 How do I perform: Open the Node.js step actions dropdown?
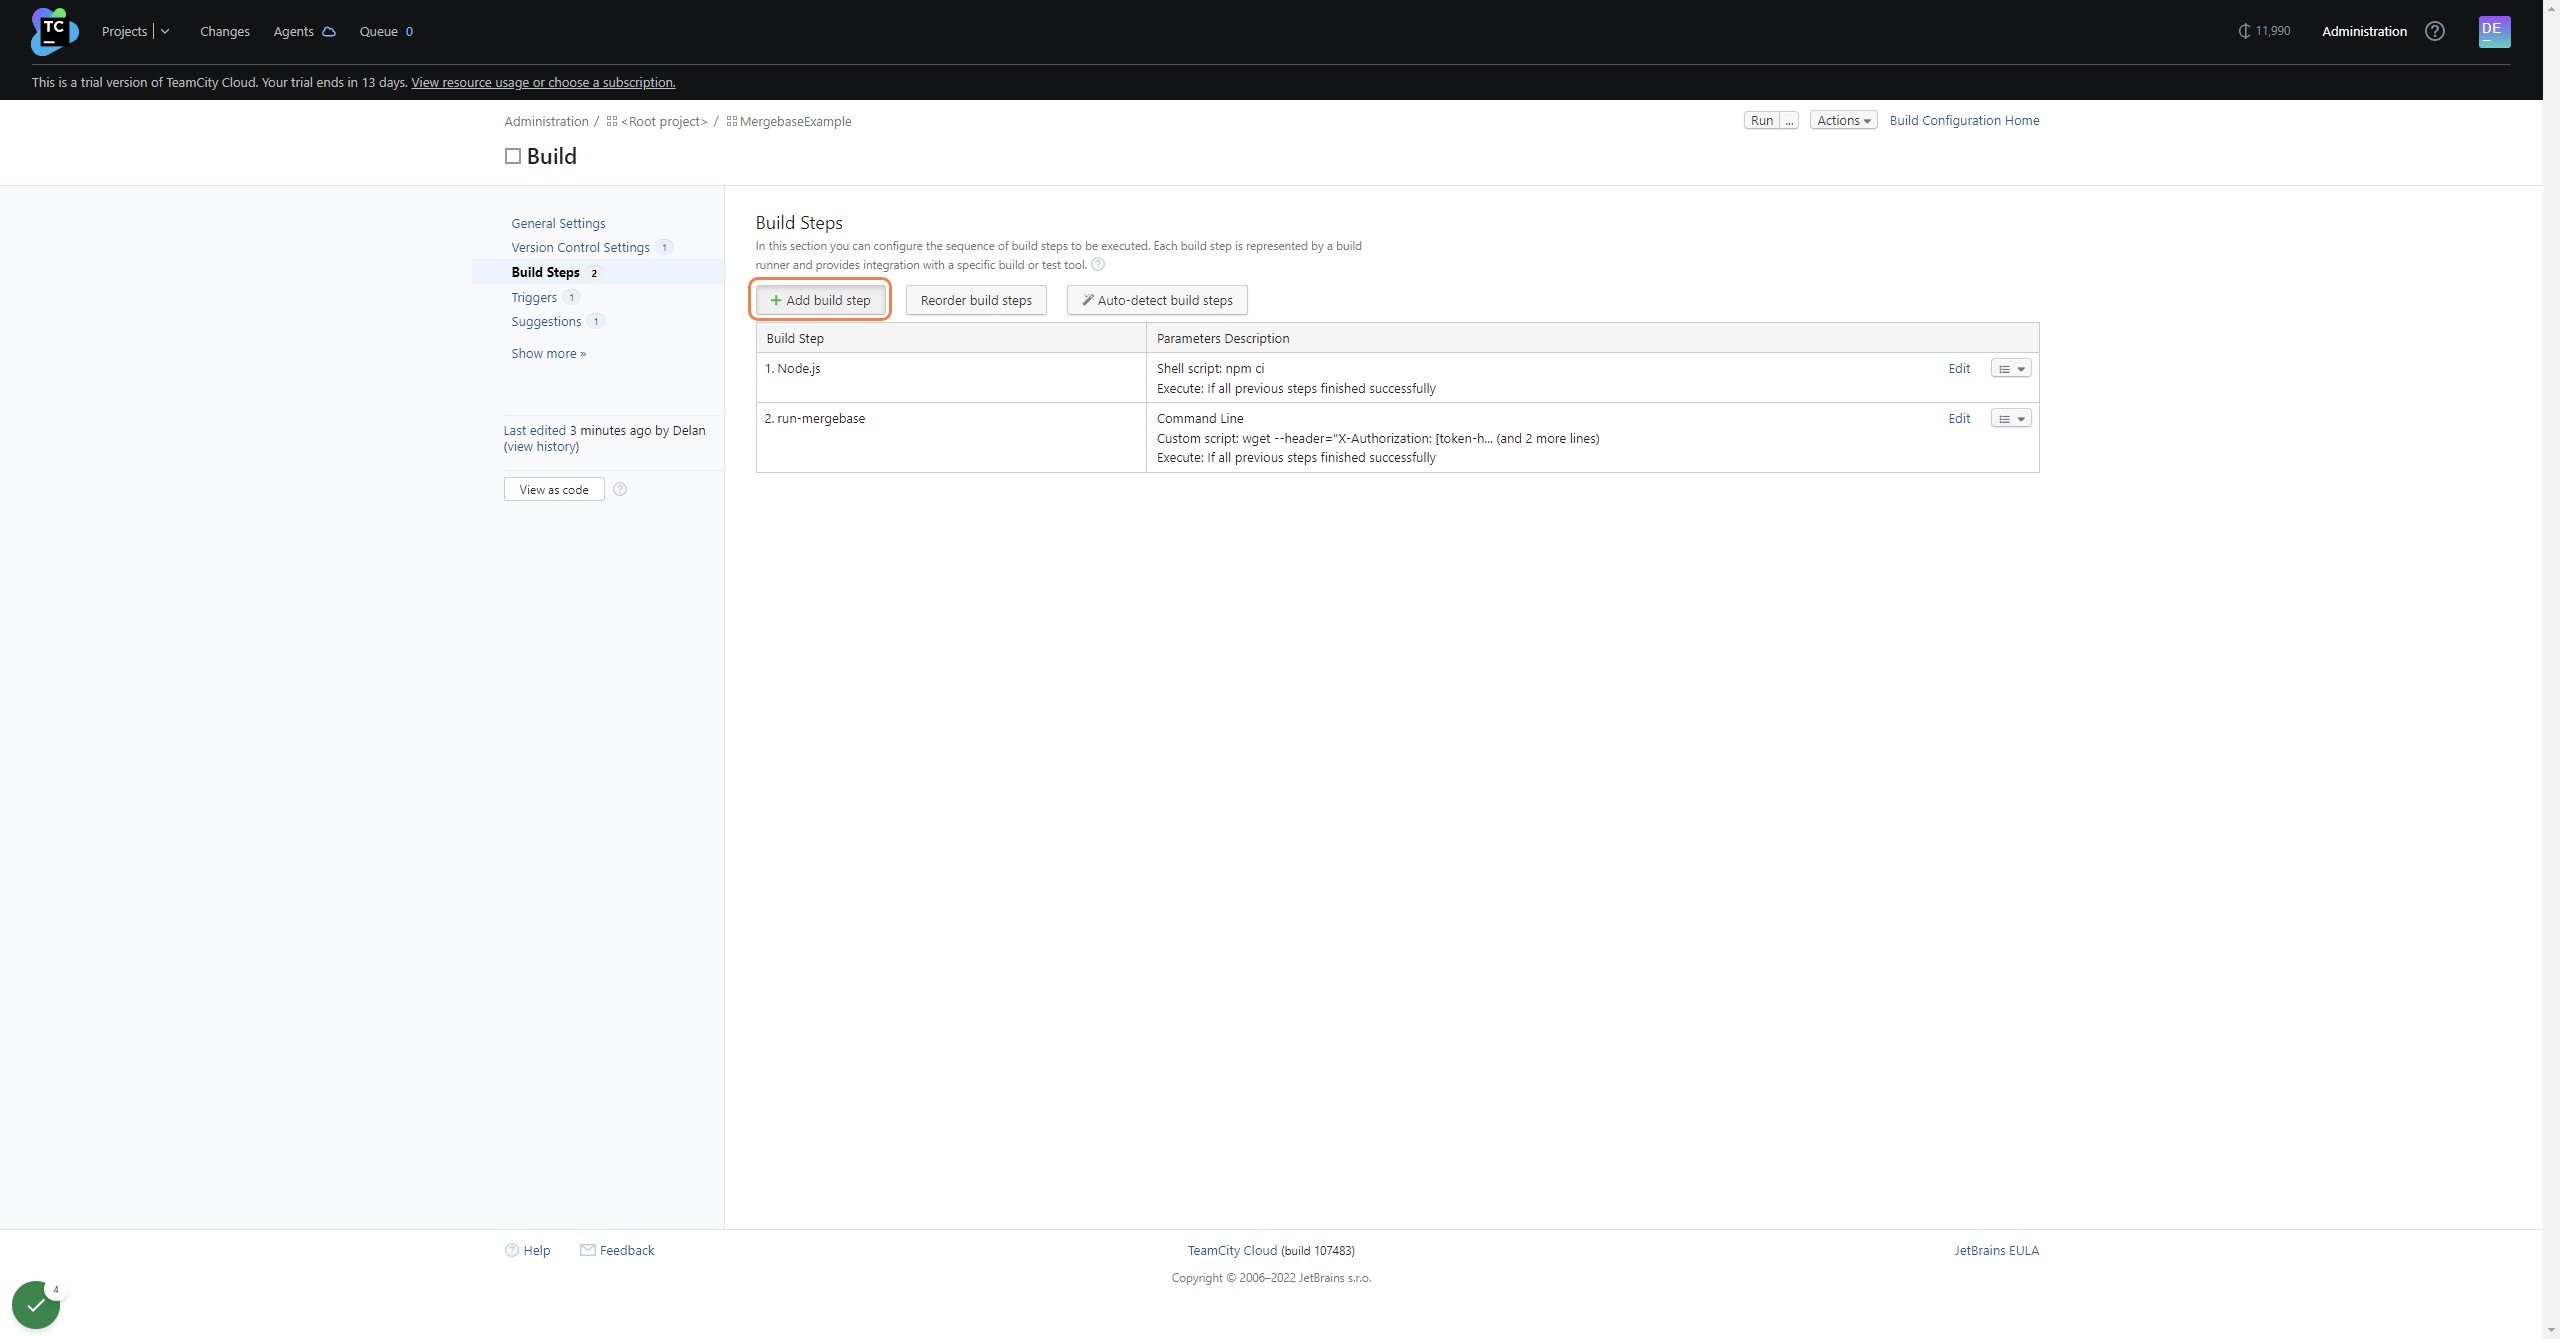tap(2011, 369)
